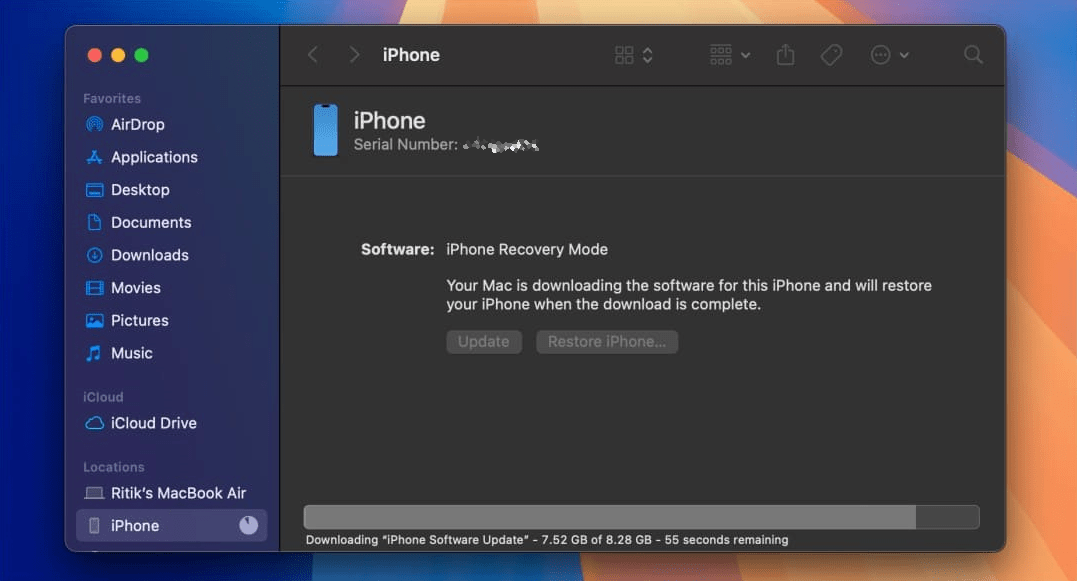The image size is (1077, 581).
Task: Click the Music note icon
Action: [94, 353]
